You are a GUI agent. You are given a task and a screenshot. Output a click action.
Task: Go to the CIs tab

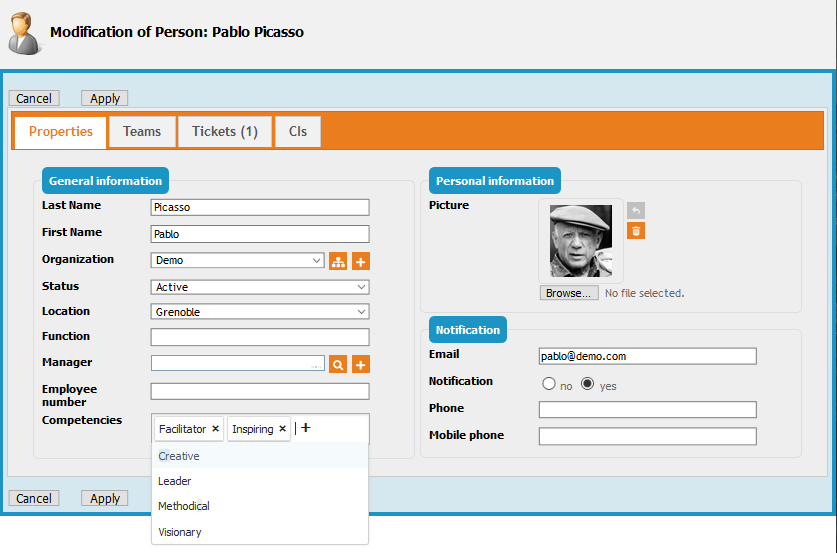point(298,131)
